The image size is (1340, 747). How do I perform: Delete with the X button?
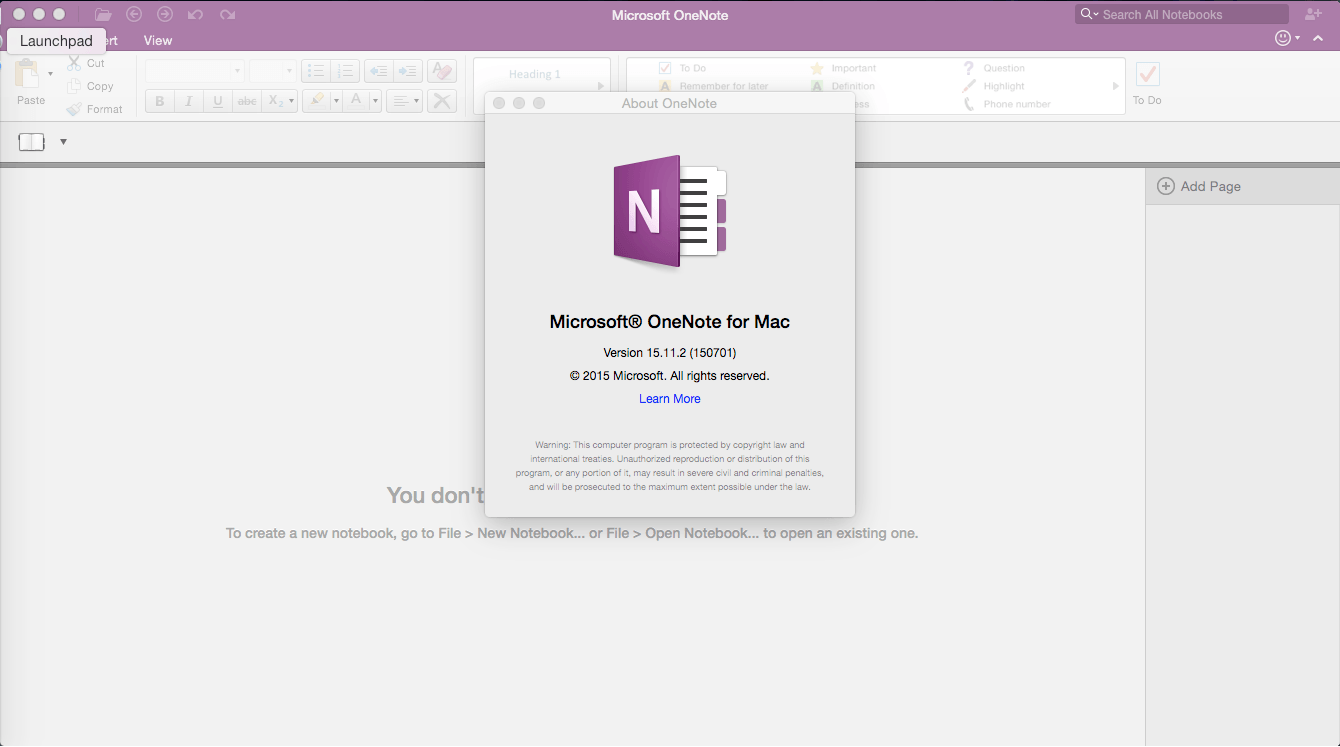click(x=442, y=101)
